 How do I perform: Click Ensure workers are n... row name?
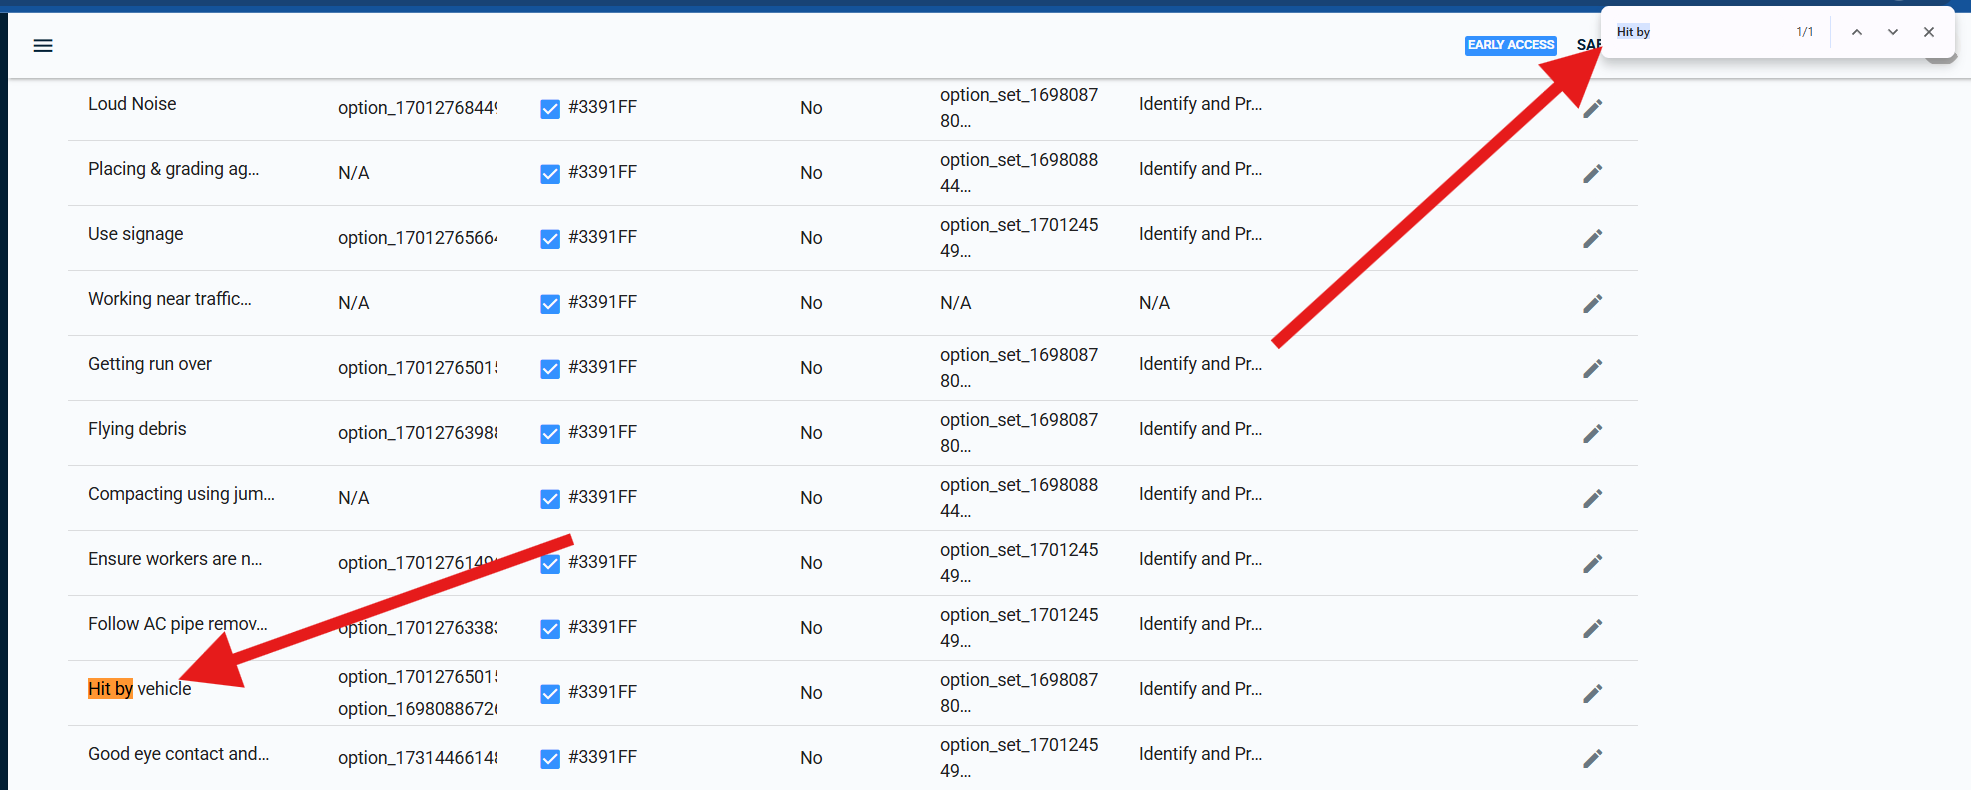click(x=175, y=559)
